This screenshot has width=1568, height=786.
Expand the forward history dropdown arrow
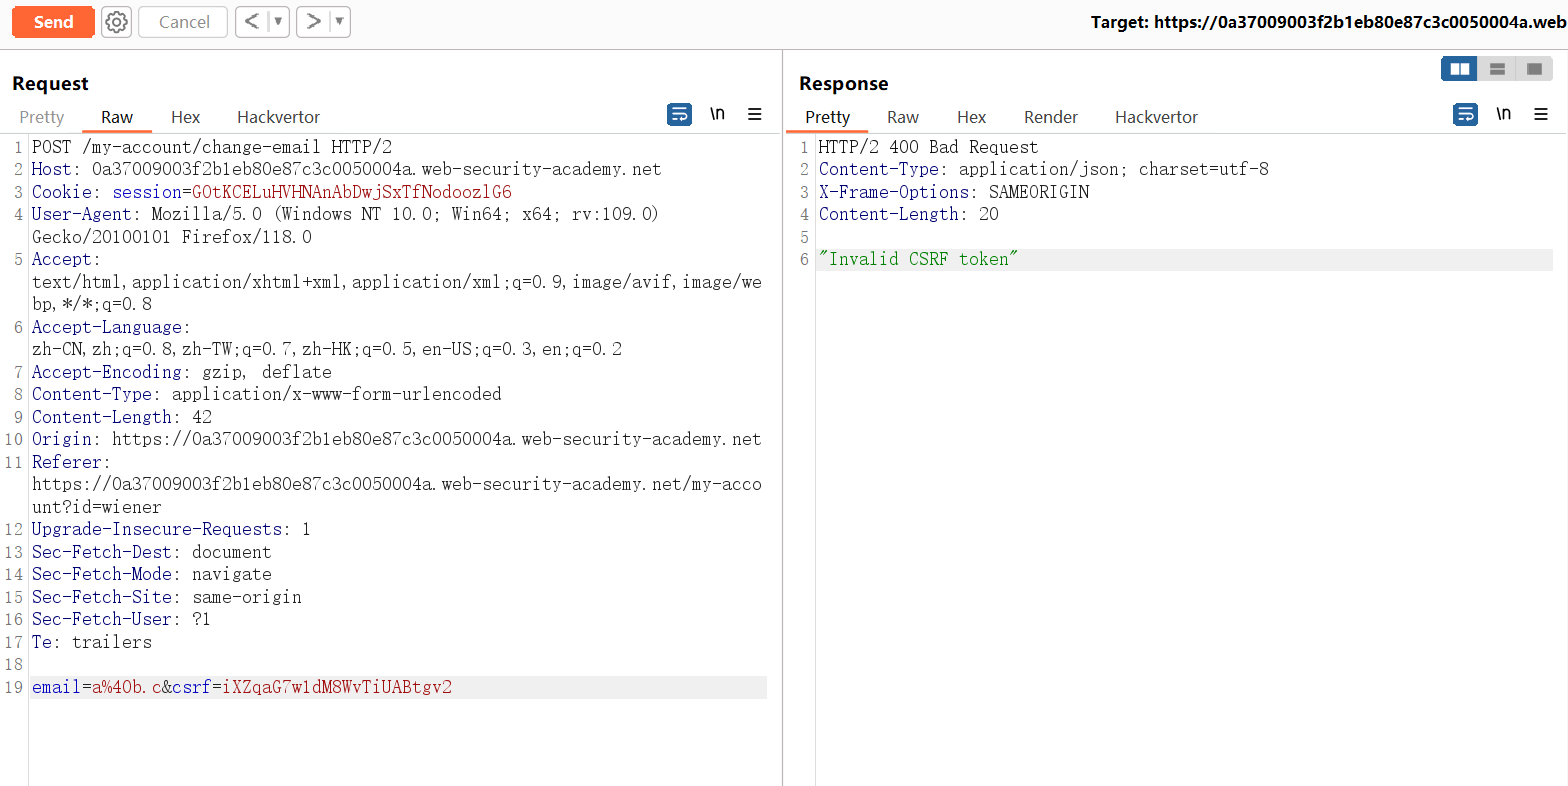[339, 22]
